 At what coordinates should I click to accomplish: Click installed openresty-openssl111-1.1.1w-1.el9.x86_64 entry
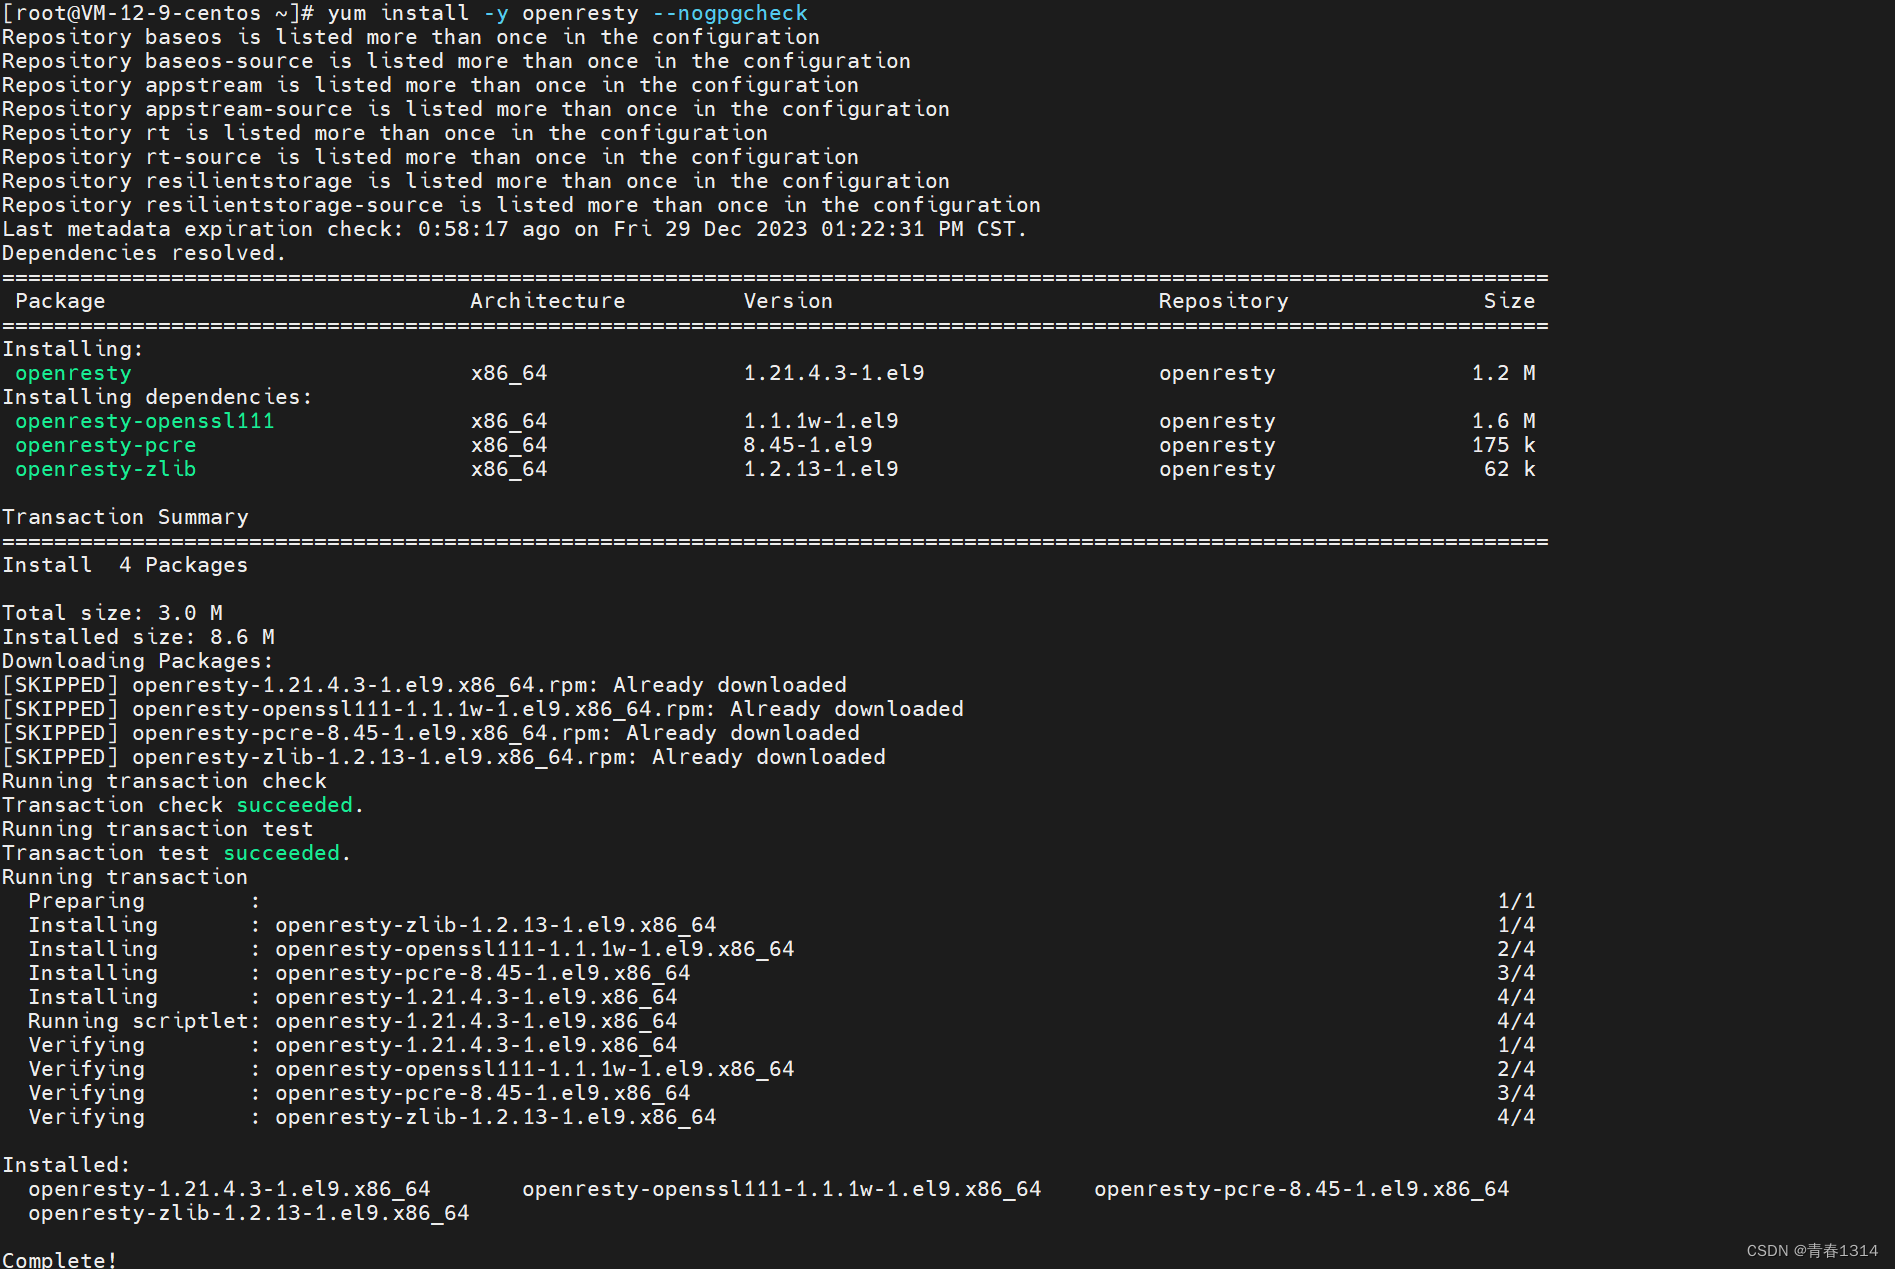point(782,1189)
